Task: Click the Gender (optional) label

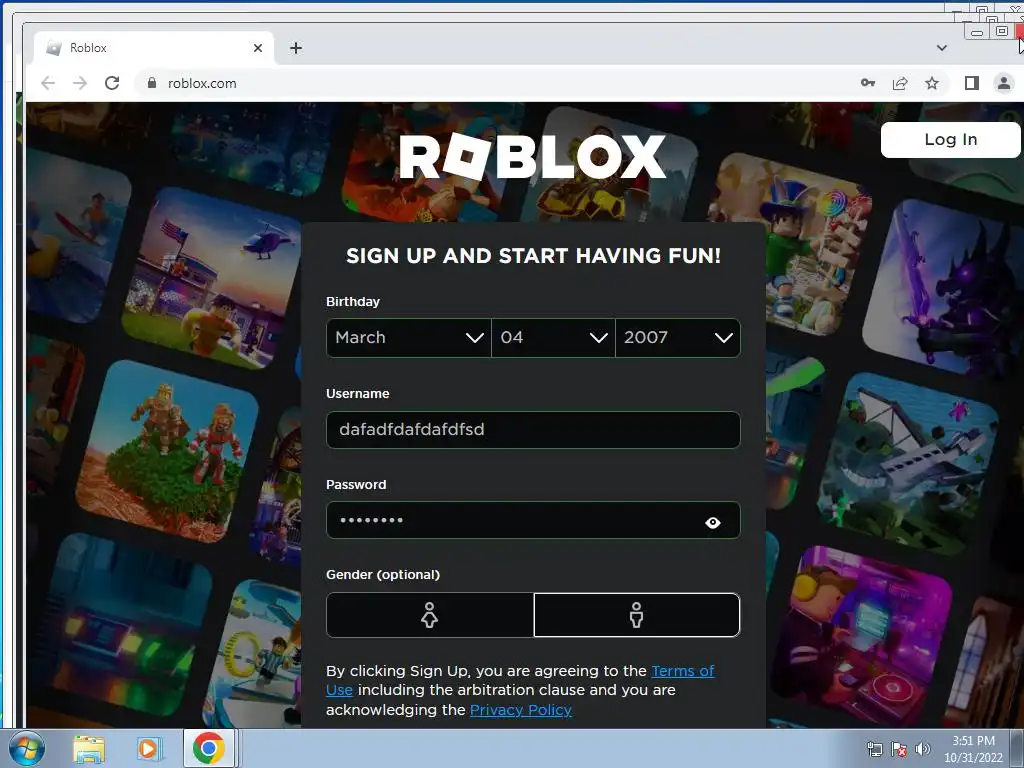Action: 383,575
